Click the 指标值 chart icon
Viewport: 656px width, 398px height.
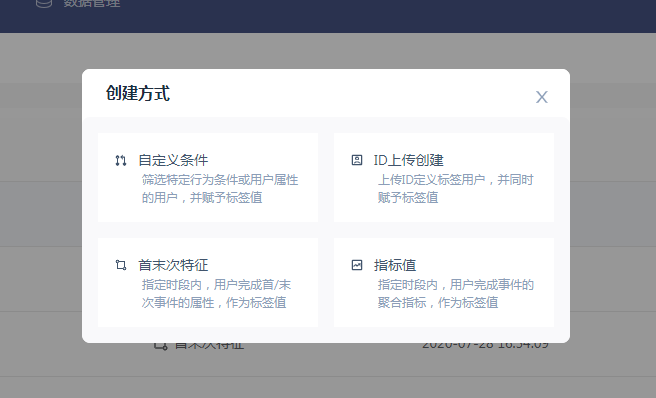click(x=357, y=265)
